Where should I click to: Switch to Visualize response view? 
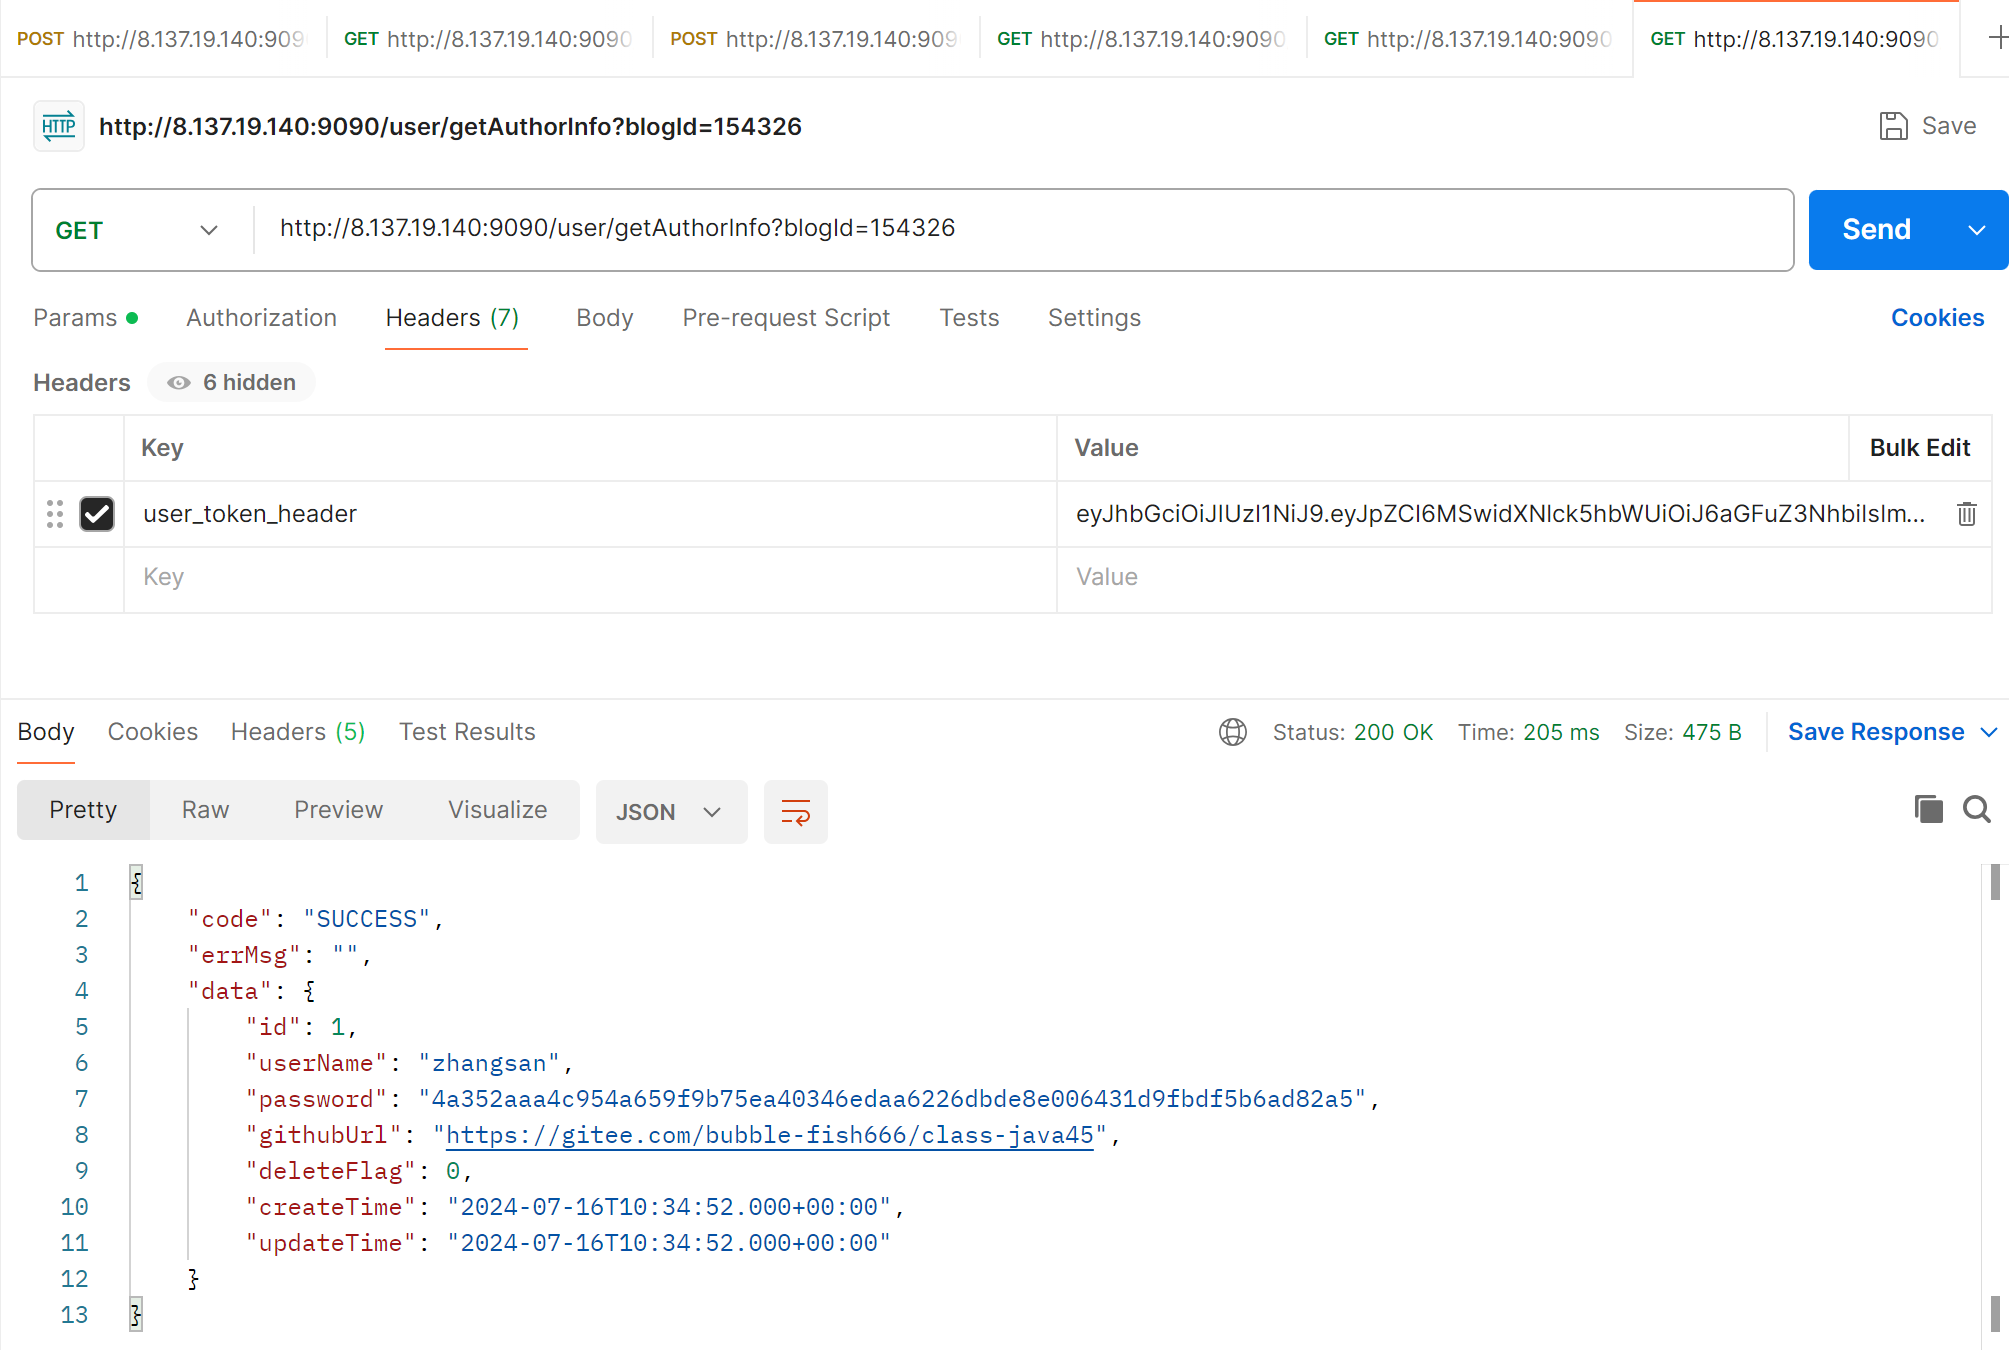coord(497,810)
